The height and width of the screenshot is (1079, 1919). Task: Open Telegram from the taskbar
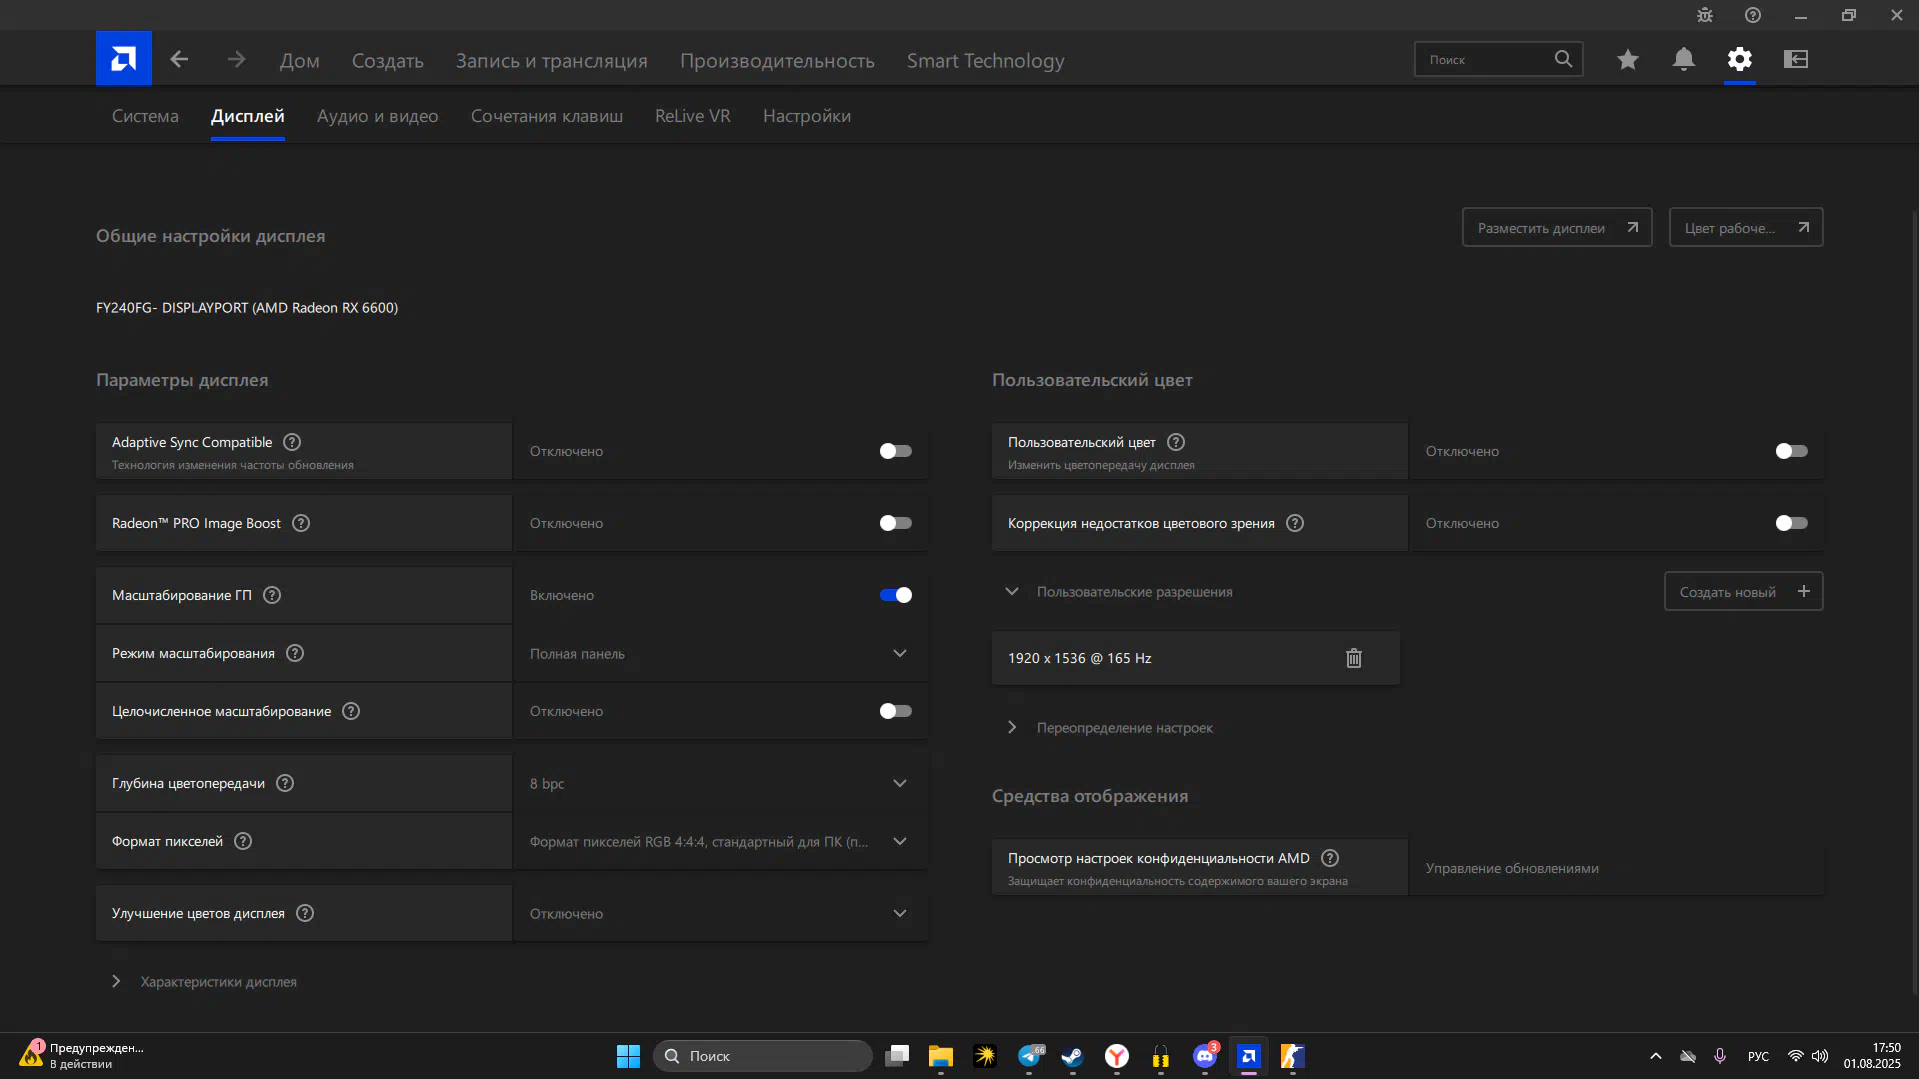[x=1030, y=1056]
